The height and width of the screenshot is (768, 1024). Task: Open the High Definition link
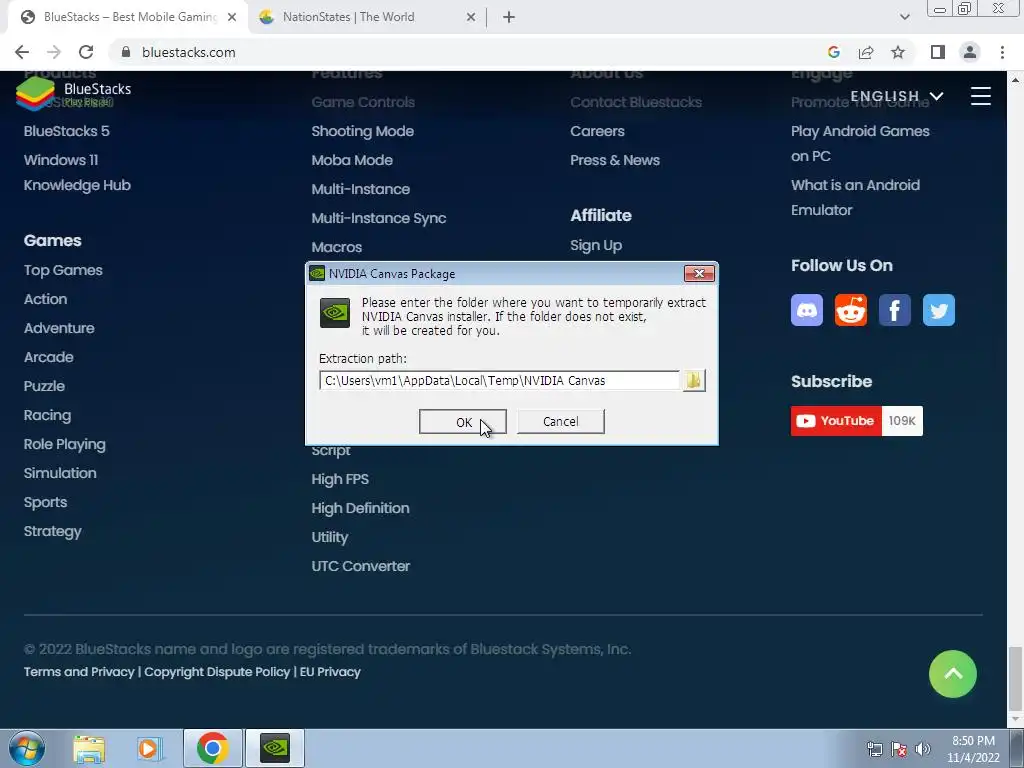[360, 508]
